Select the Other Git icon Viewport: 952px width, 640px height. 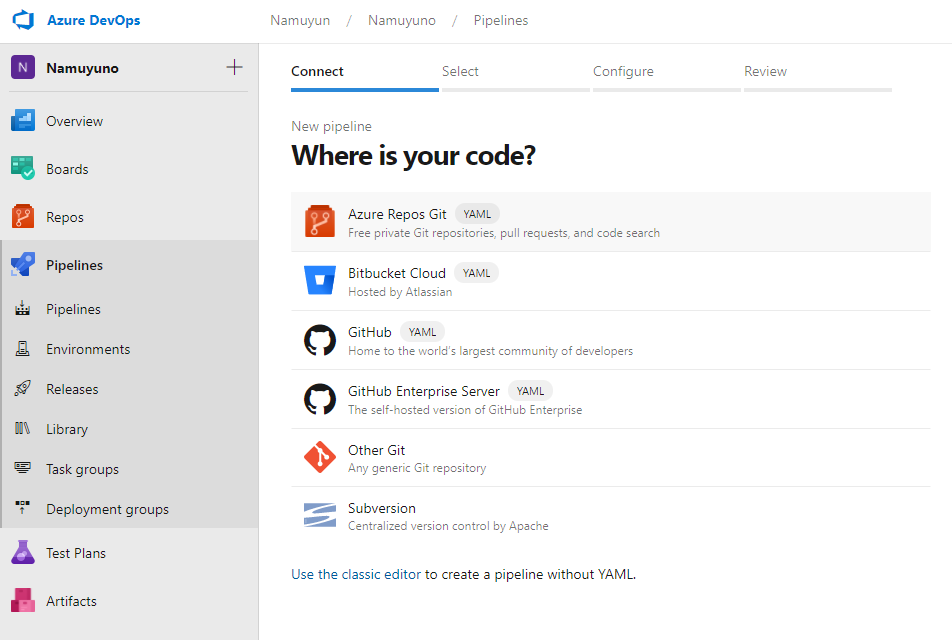coord(320,458)
